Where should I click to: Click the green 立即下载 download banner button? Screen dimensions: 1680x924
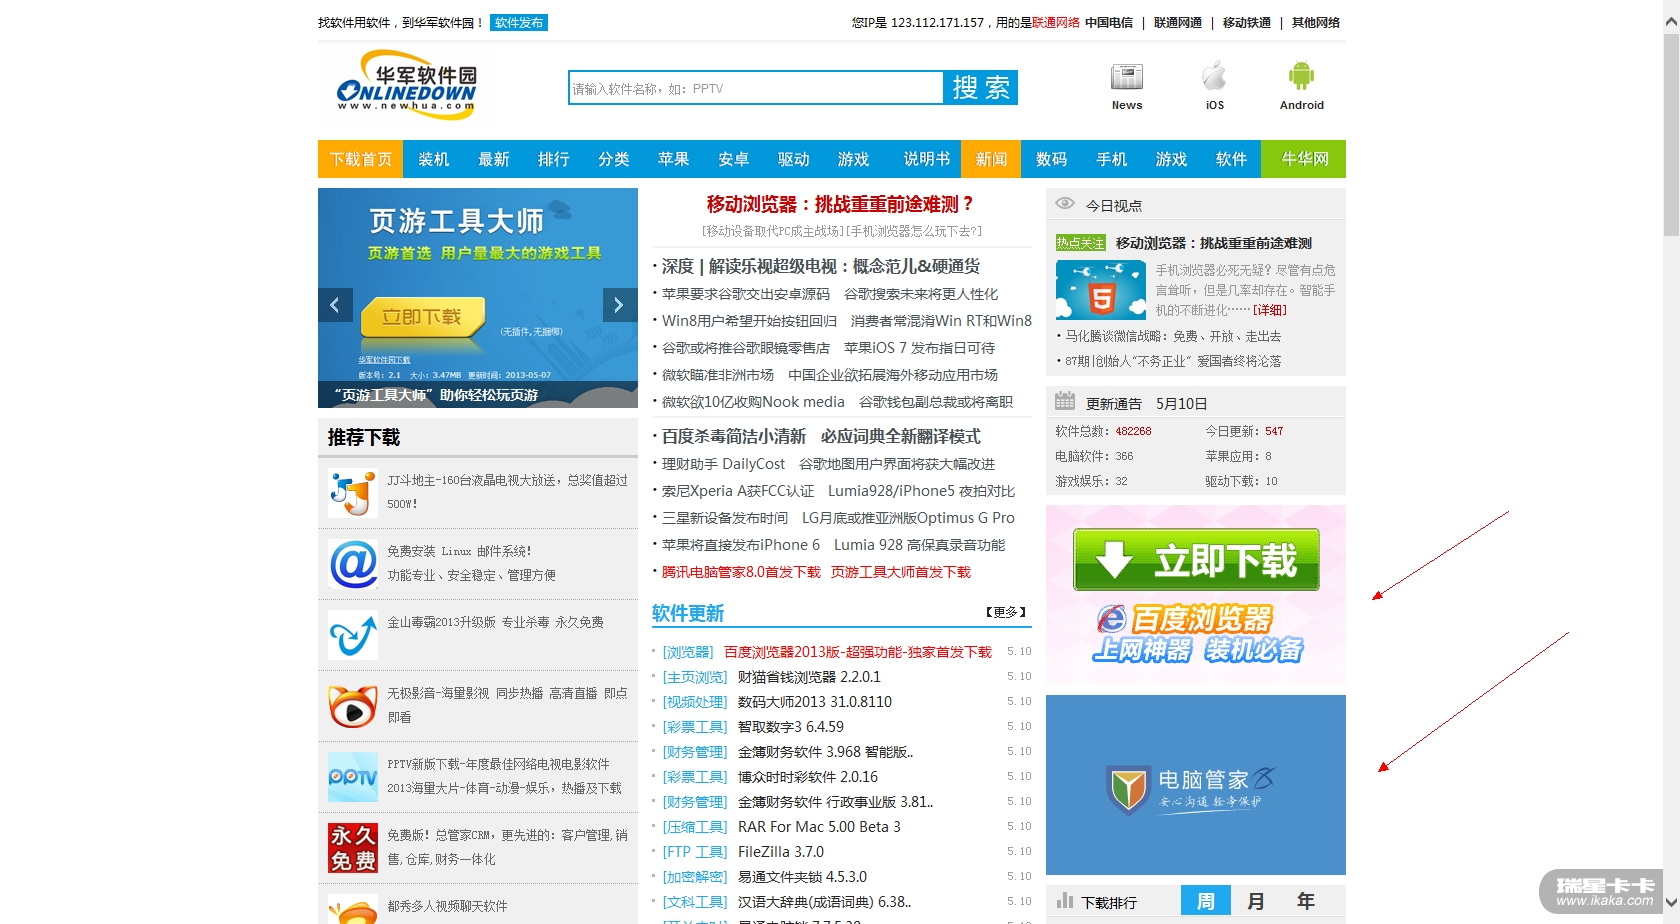[1196, 560]
